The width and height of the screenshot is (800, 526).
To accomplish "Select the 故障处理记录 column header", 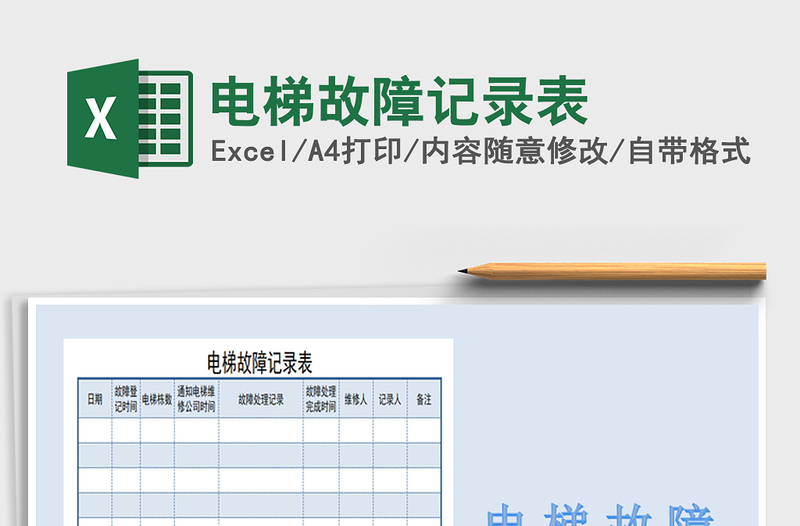I will (x=261, y=398).
